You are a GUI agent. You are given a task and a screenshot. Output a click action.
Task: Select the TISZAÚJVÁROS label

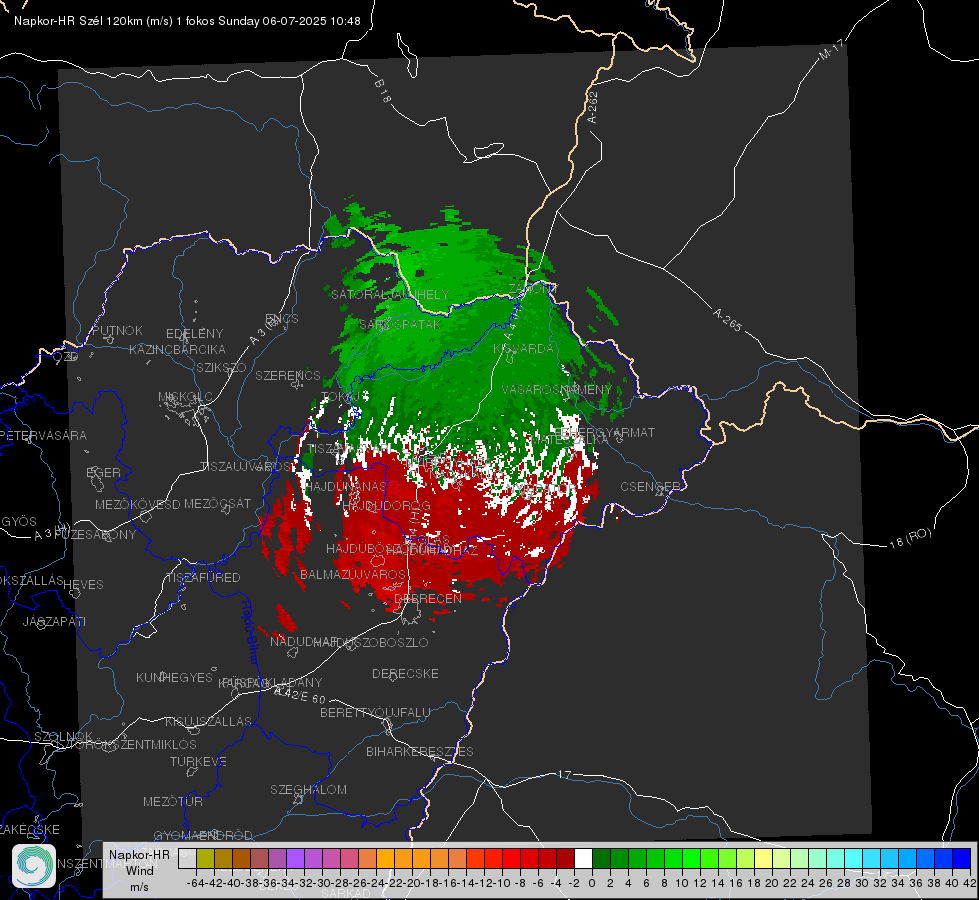(x=245, y=467)
